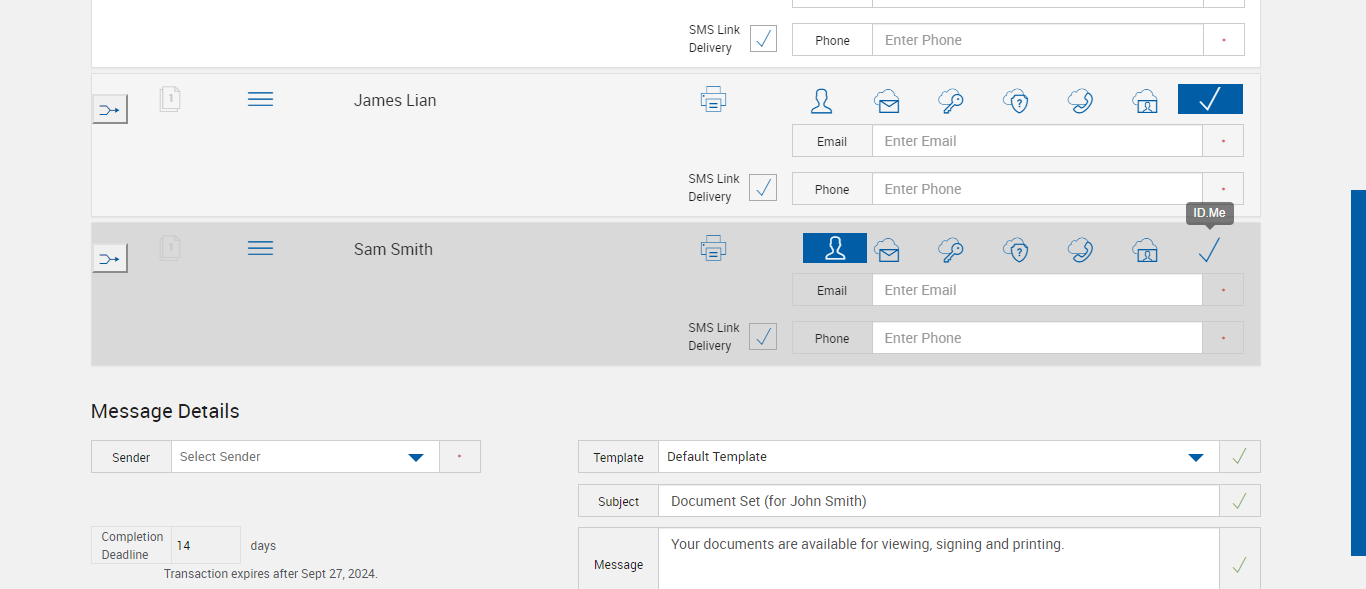Click the merge arrow button beside James Lian
This screenshot has height=589, width=1366.
click(110, 109)
